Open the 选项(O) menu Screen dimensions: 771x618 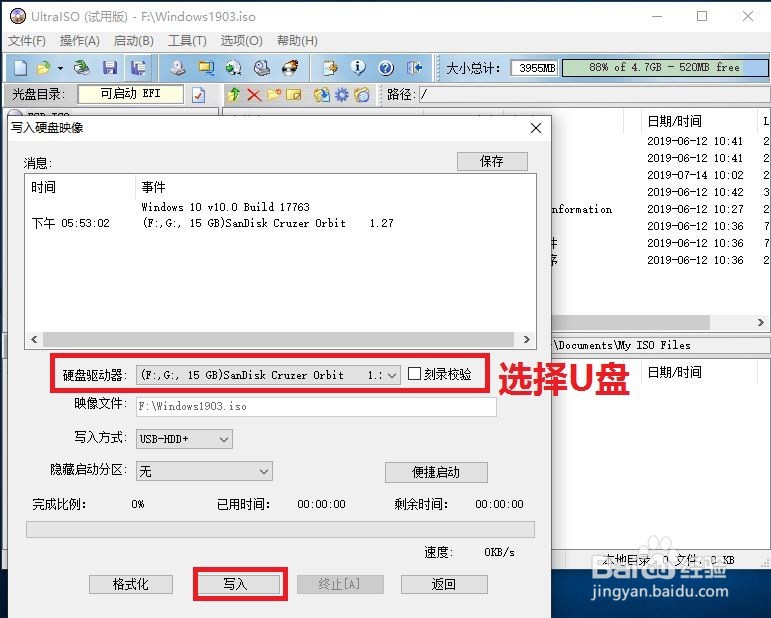[241, 41]
